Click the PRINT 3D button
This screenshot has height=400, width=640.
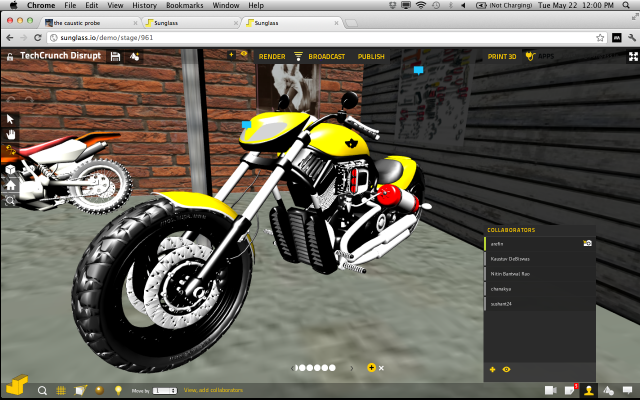coord(502,57)
